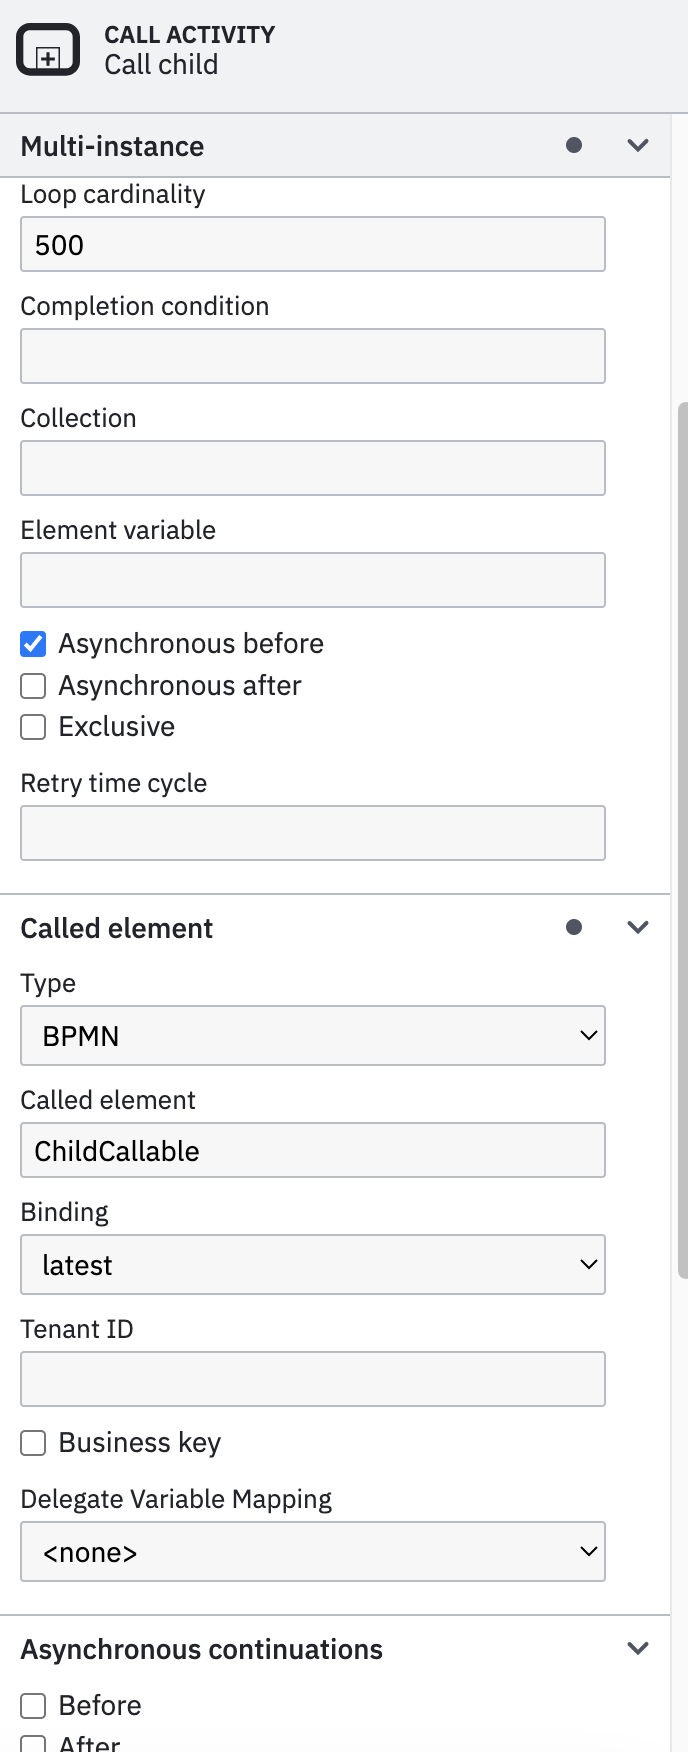Enable the Exclusive checkbox
Screen dimensions: 688x1752
click(33, 726)
